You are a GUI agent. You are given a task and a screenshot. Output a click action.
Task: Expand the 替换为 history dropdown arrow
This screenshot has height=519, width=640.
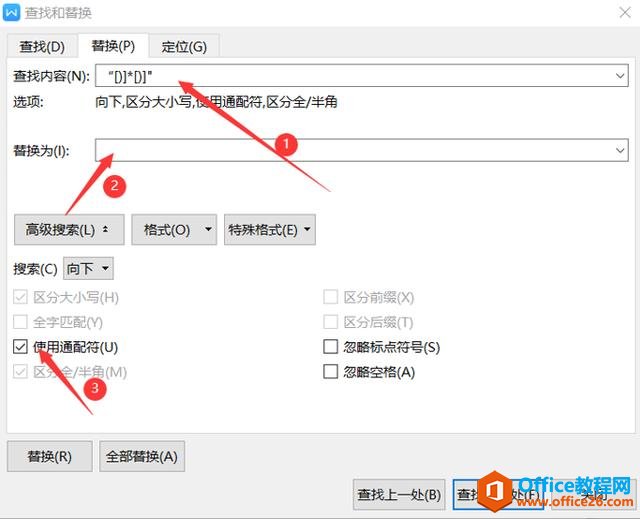click(620, 151)
